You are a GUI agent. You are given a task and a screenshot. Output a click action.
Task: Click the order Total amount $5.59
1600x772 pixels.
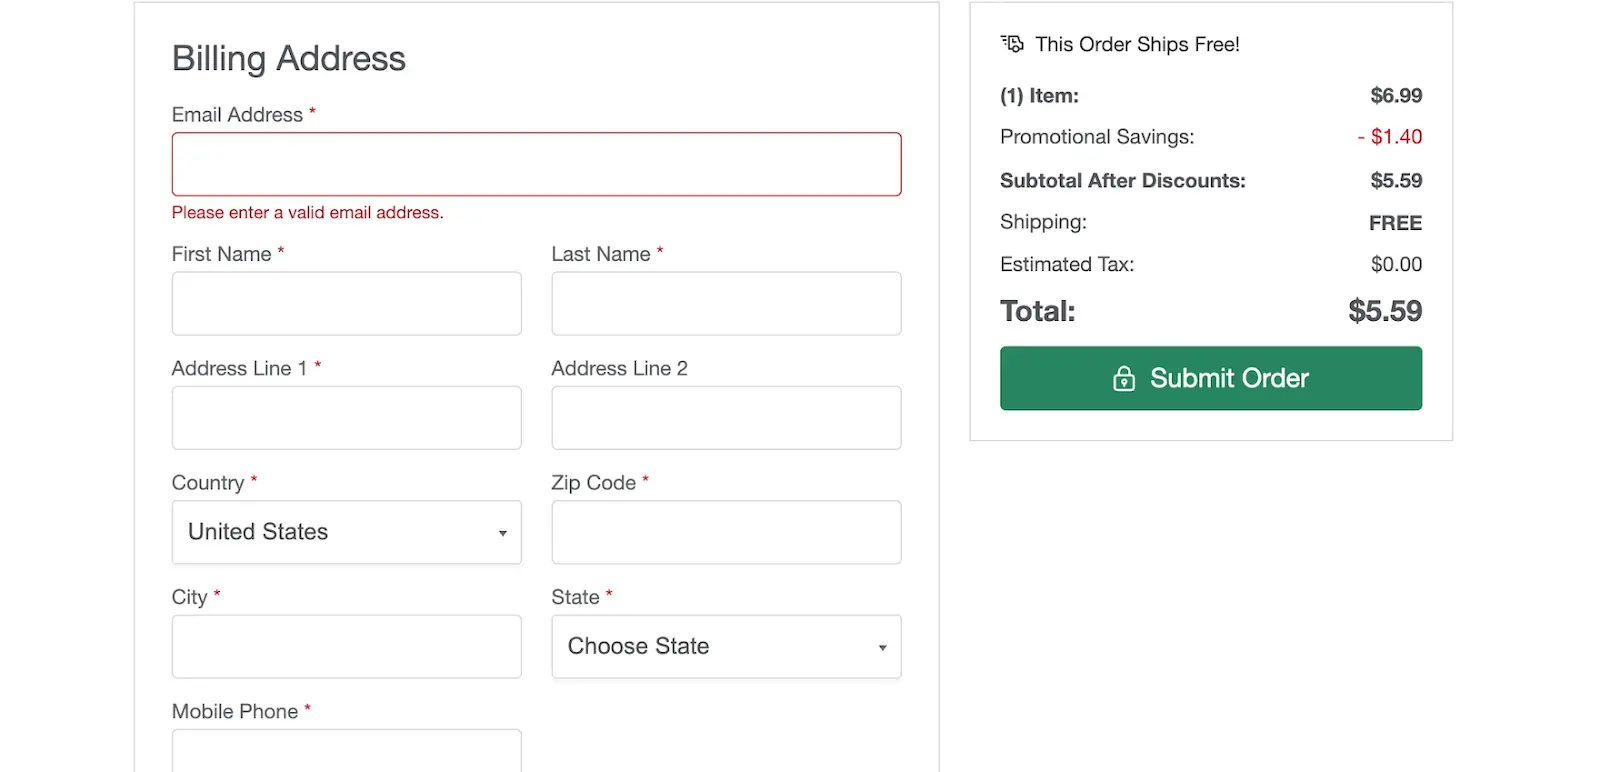(1384, 311)
